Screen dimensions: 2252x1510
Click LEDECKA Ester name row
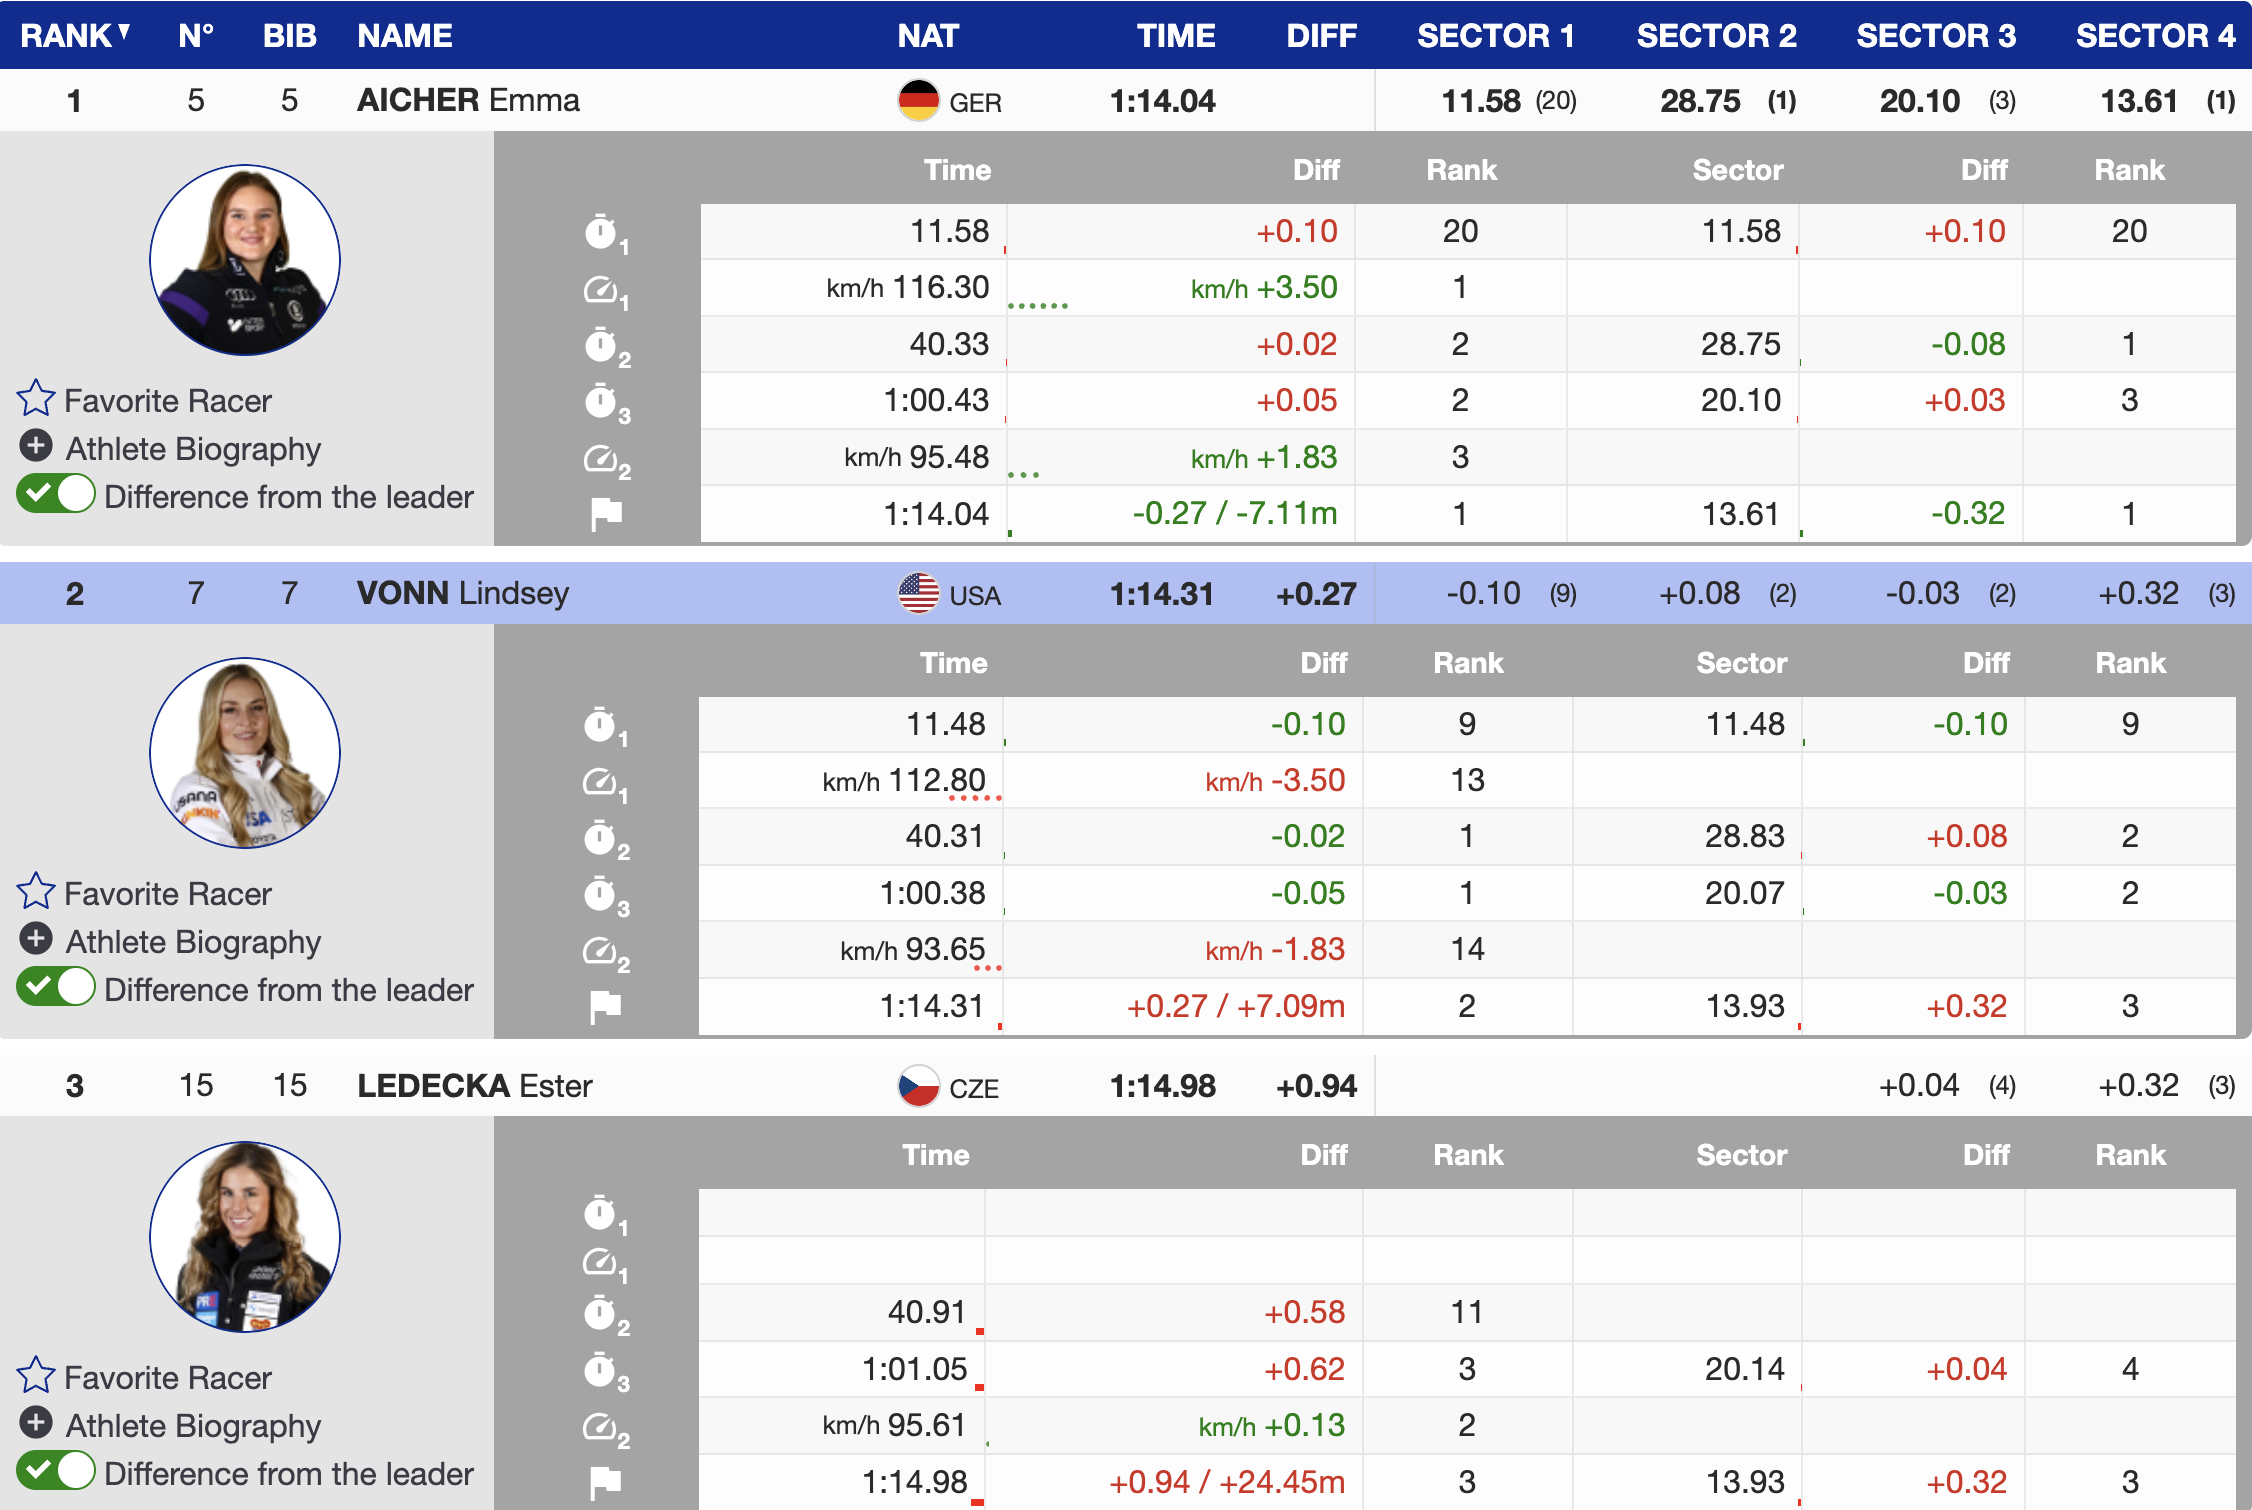pyautogui.click(x=474, y=1086)
